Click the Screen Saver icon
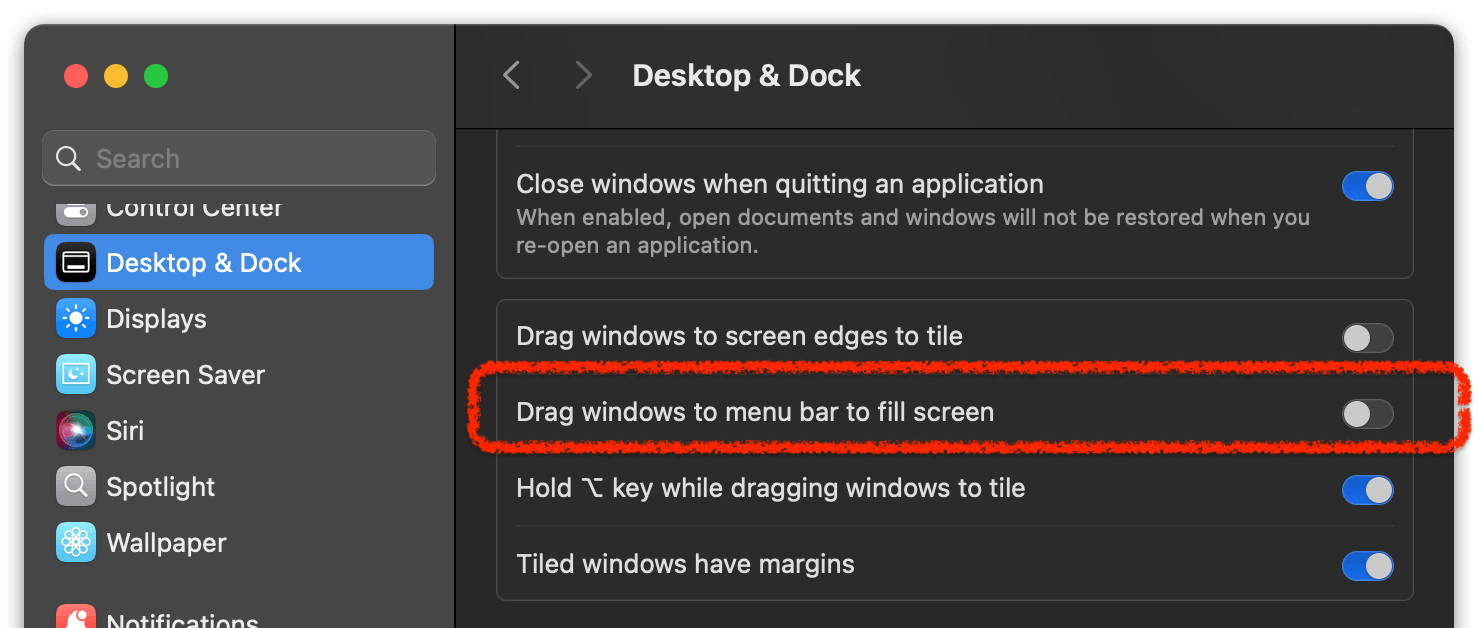This screenshot has height=628, width=1478. (x=76, y=375)
